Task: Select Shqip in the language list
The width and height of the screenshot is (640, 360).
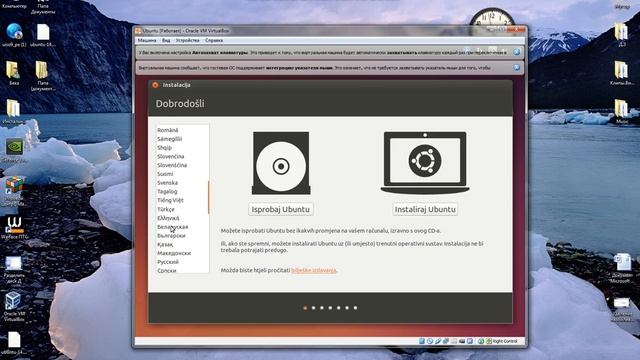Action: [x=164, y=148]
